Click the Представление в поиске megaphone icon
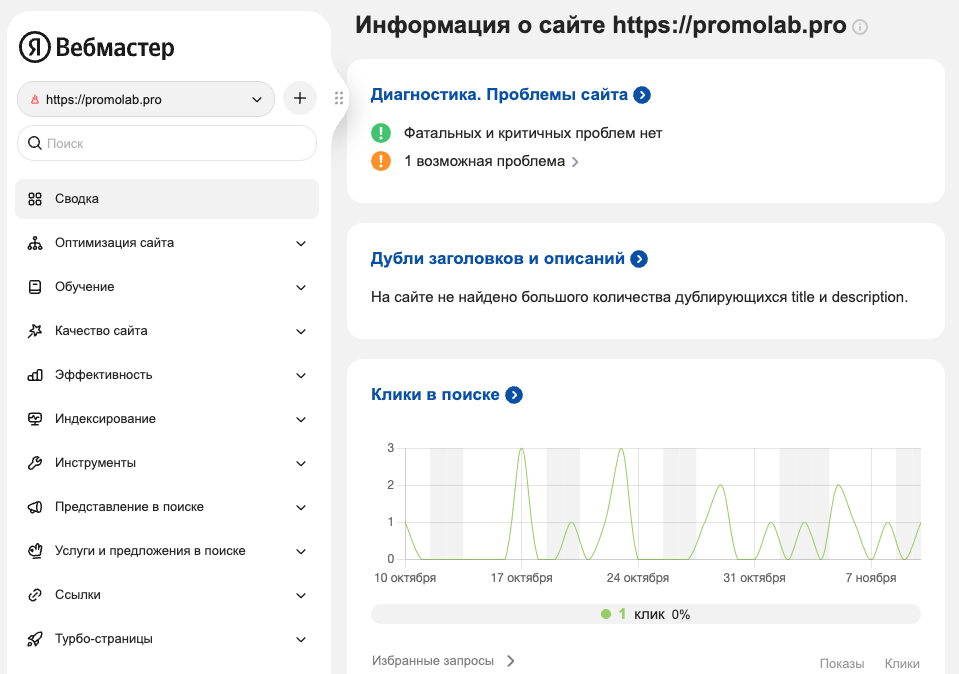The height and width of the screenshot is (674, 959). (35, 507)
